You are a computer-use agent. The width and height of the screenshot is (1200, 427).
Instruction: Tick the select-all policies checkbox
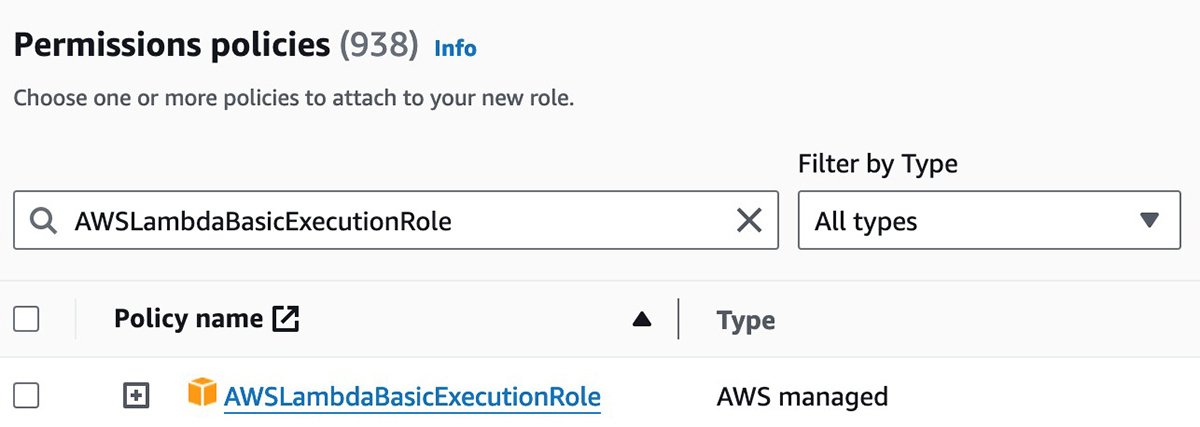point(26,320)
